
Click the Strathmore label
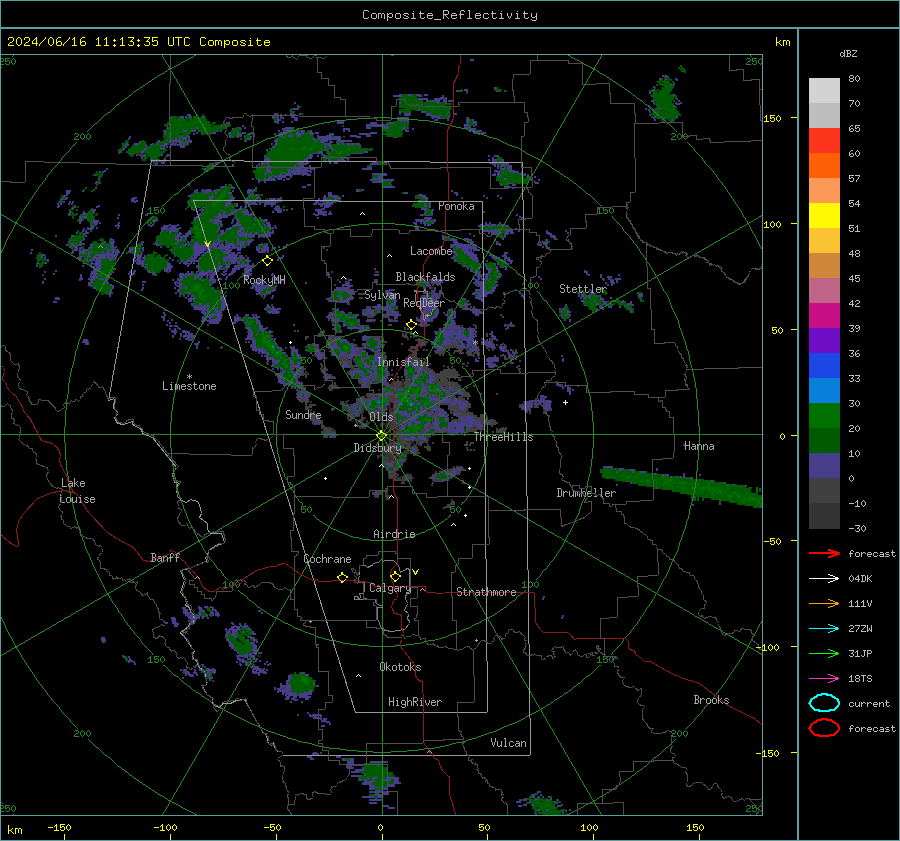[x=486, y=592]
